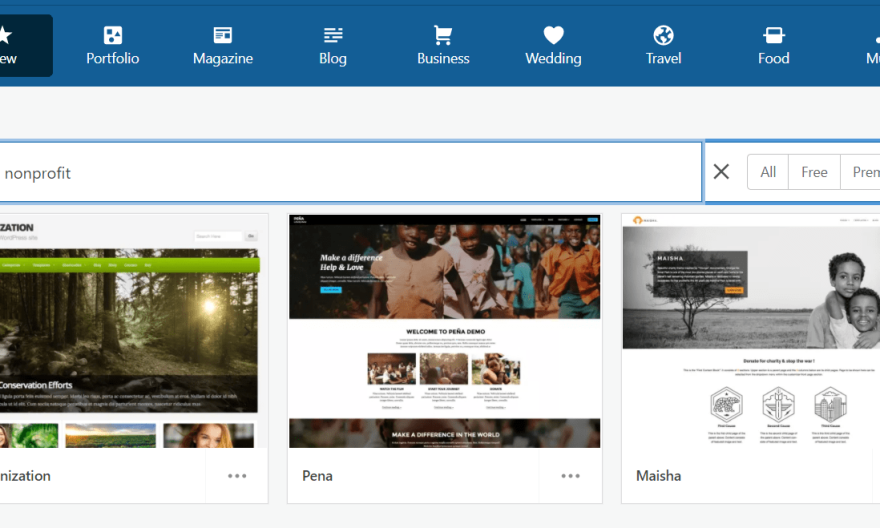Filter themes by All
The height and width of the screenshot is (528, 880).
pos(768,172)
